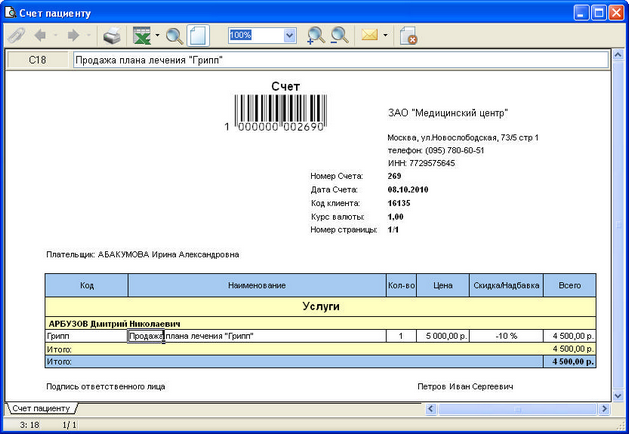The image size is (629, 434).
Task: Click the address line 'ул.Новослободская'
Action: pos(463,138)
